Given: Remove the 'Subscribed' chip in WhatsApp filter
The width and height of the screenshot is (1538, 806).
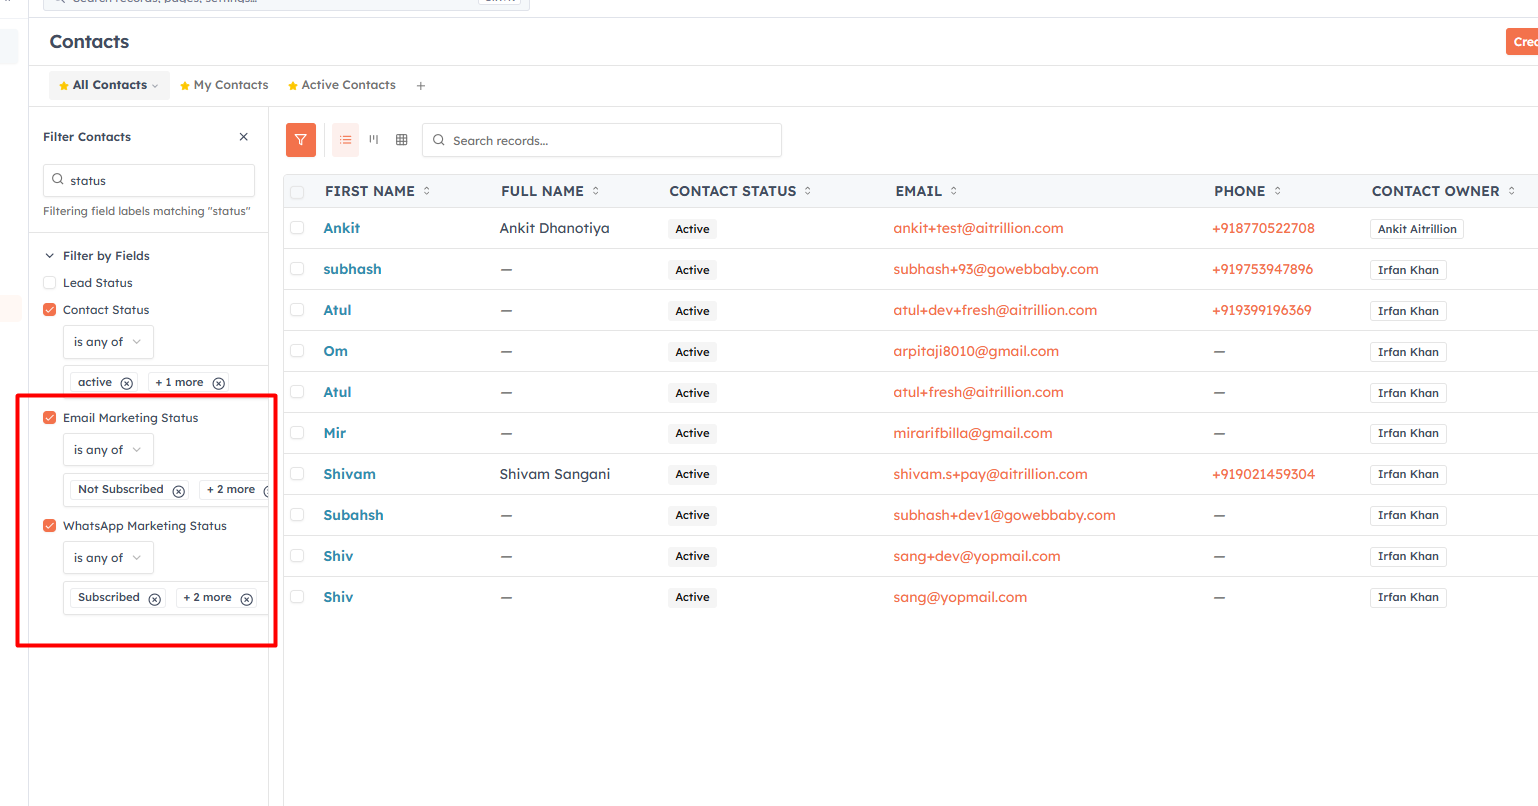Looking at the screenshot, I should (155, 599).
